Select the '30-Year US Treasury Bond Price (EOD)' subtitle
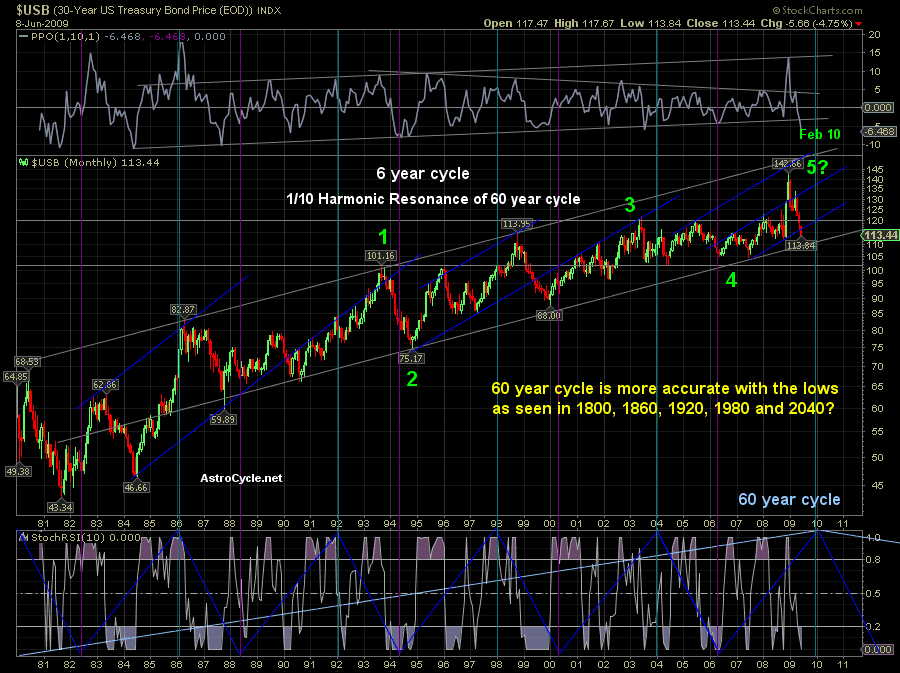Screen dimensions: 900x673 152,10
